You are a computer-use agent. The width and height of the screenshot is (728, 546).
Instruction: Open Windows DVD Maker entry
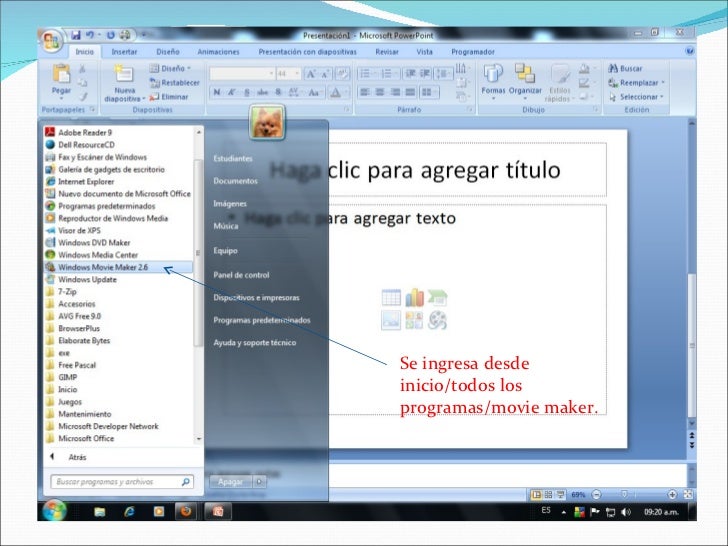click(88, 242)
